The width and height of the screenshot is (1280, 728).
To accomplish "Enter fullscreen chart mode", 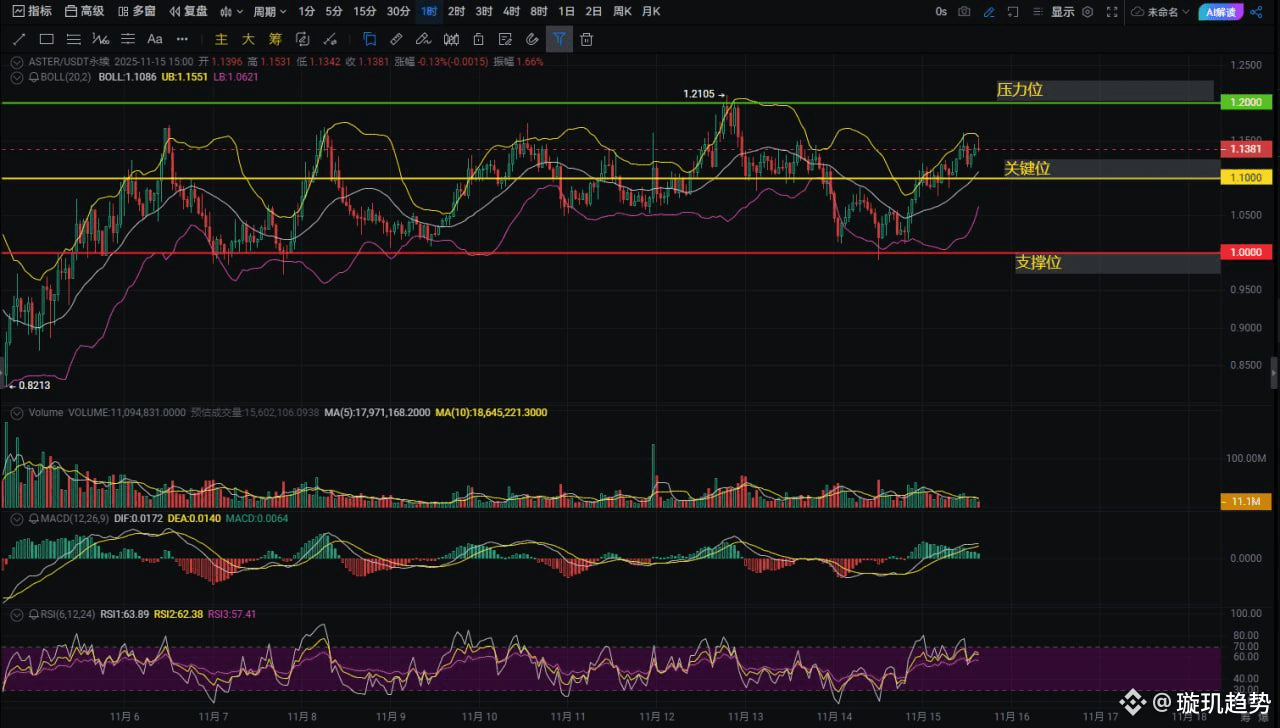I will (1112, 12).
